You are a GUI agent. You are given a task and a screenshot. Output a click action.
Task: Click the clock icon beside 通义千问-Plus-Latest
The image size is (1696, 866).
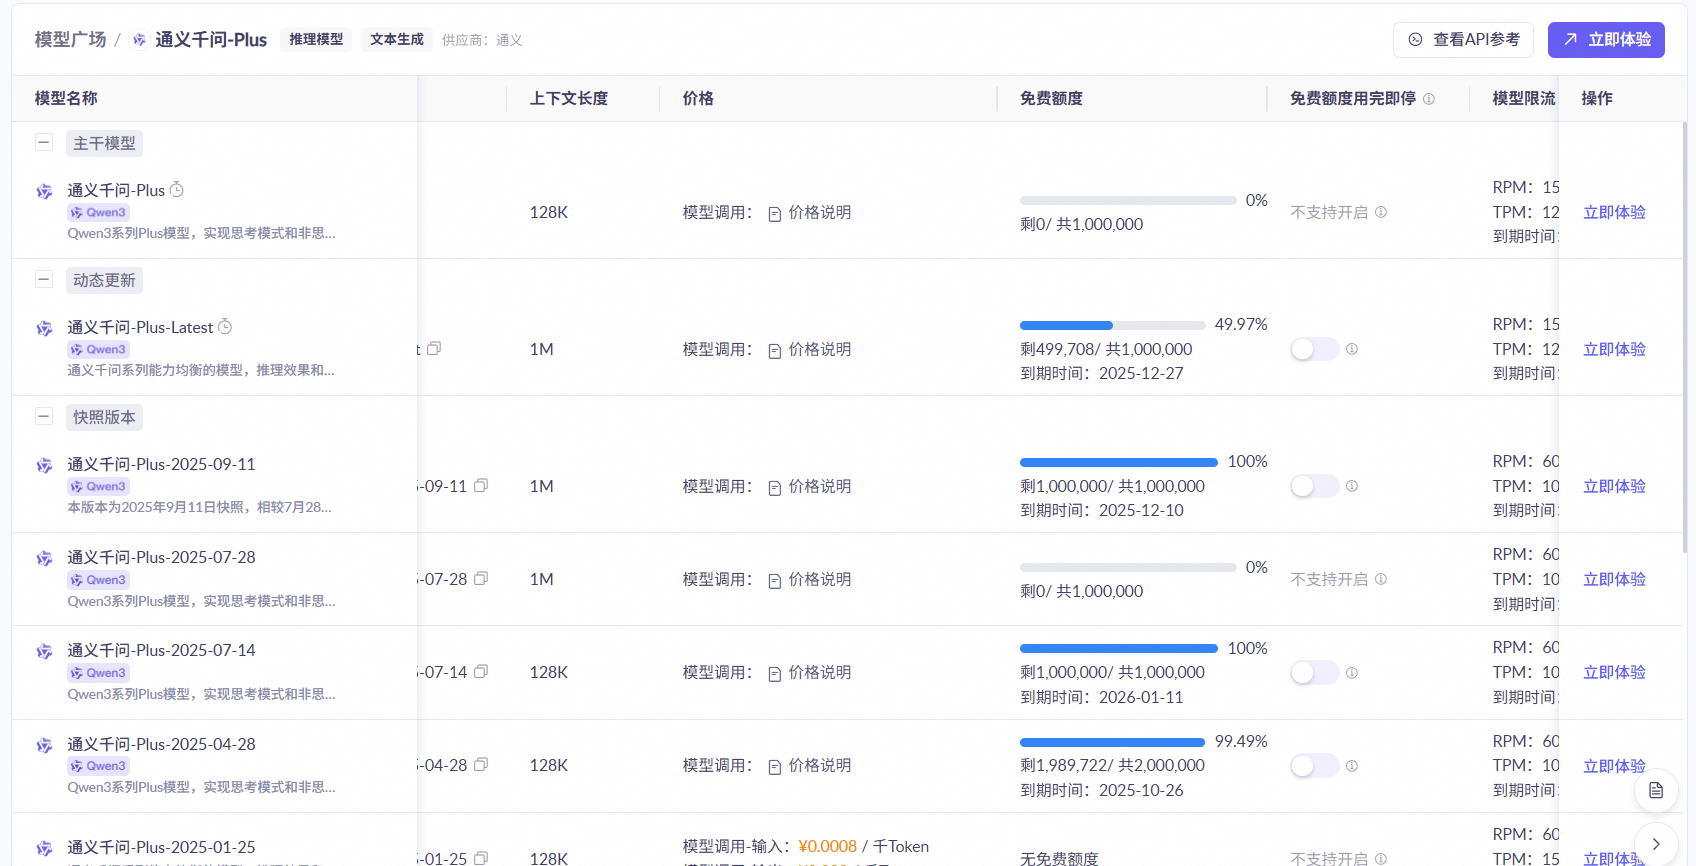[x=225, y=326]
